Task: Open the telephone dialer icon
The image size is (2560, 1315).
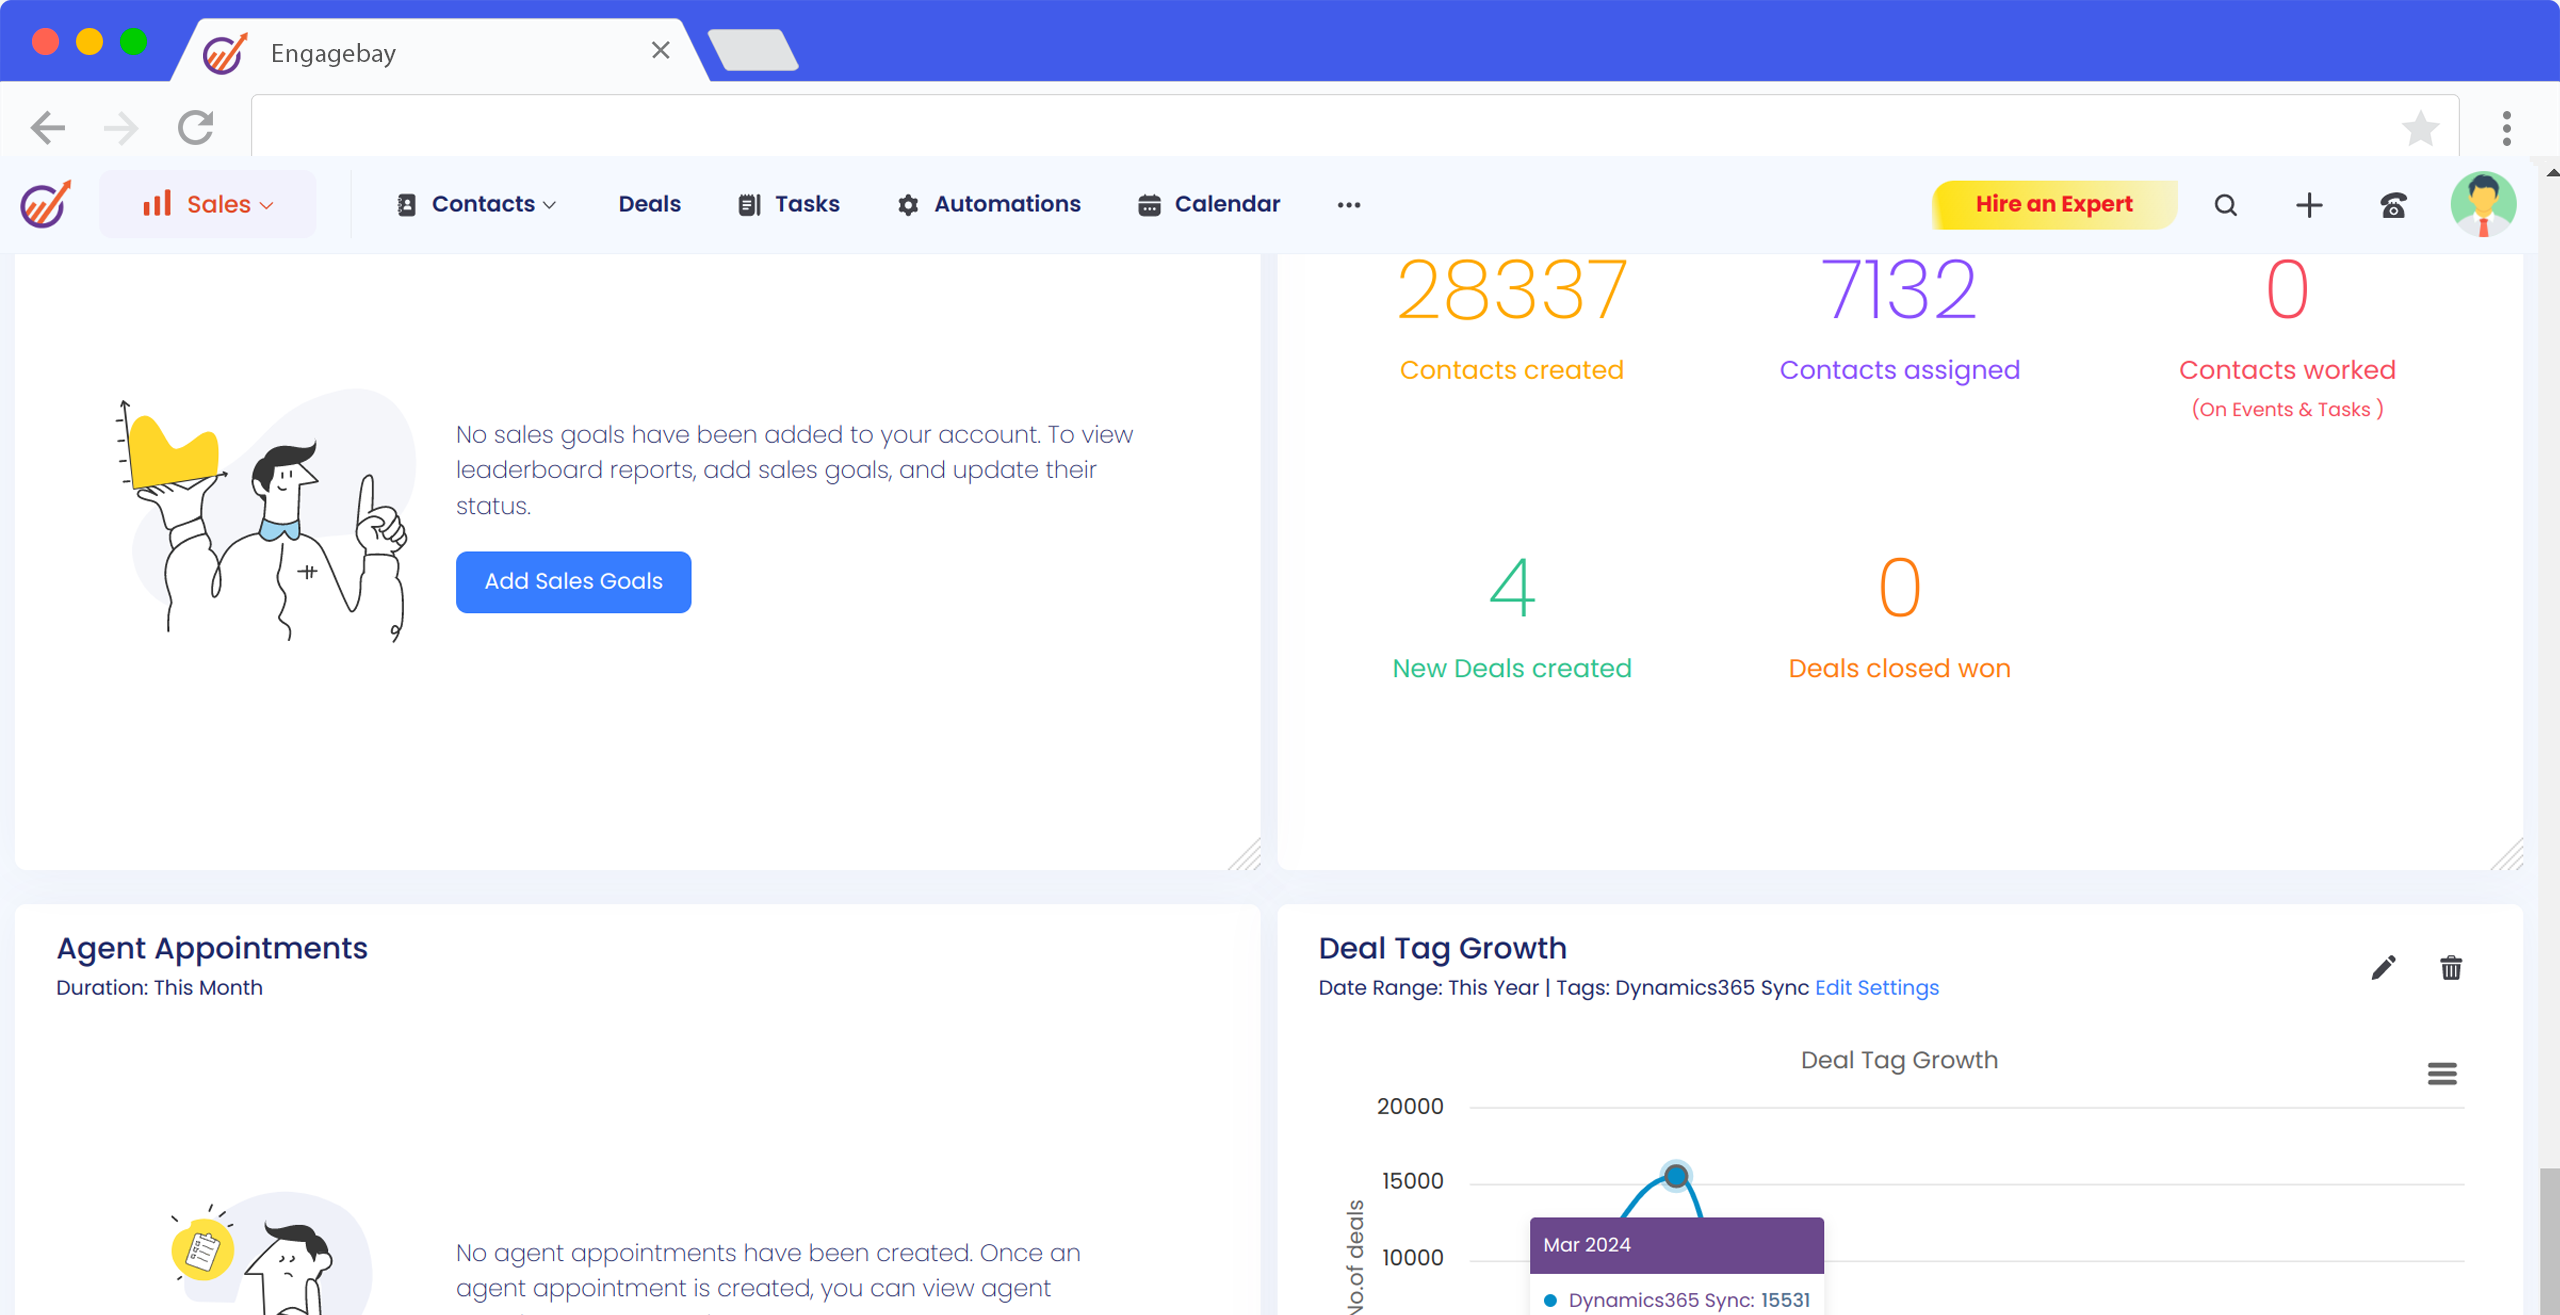Action: click(2393, 205)
